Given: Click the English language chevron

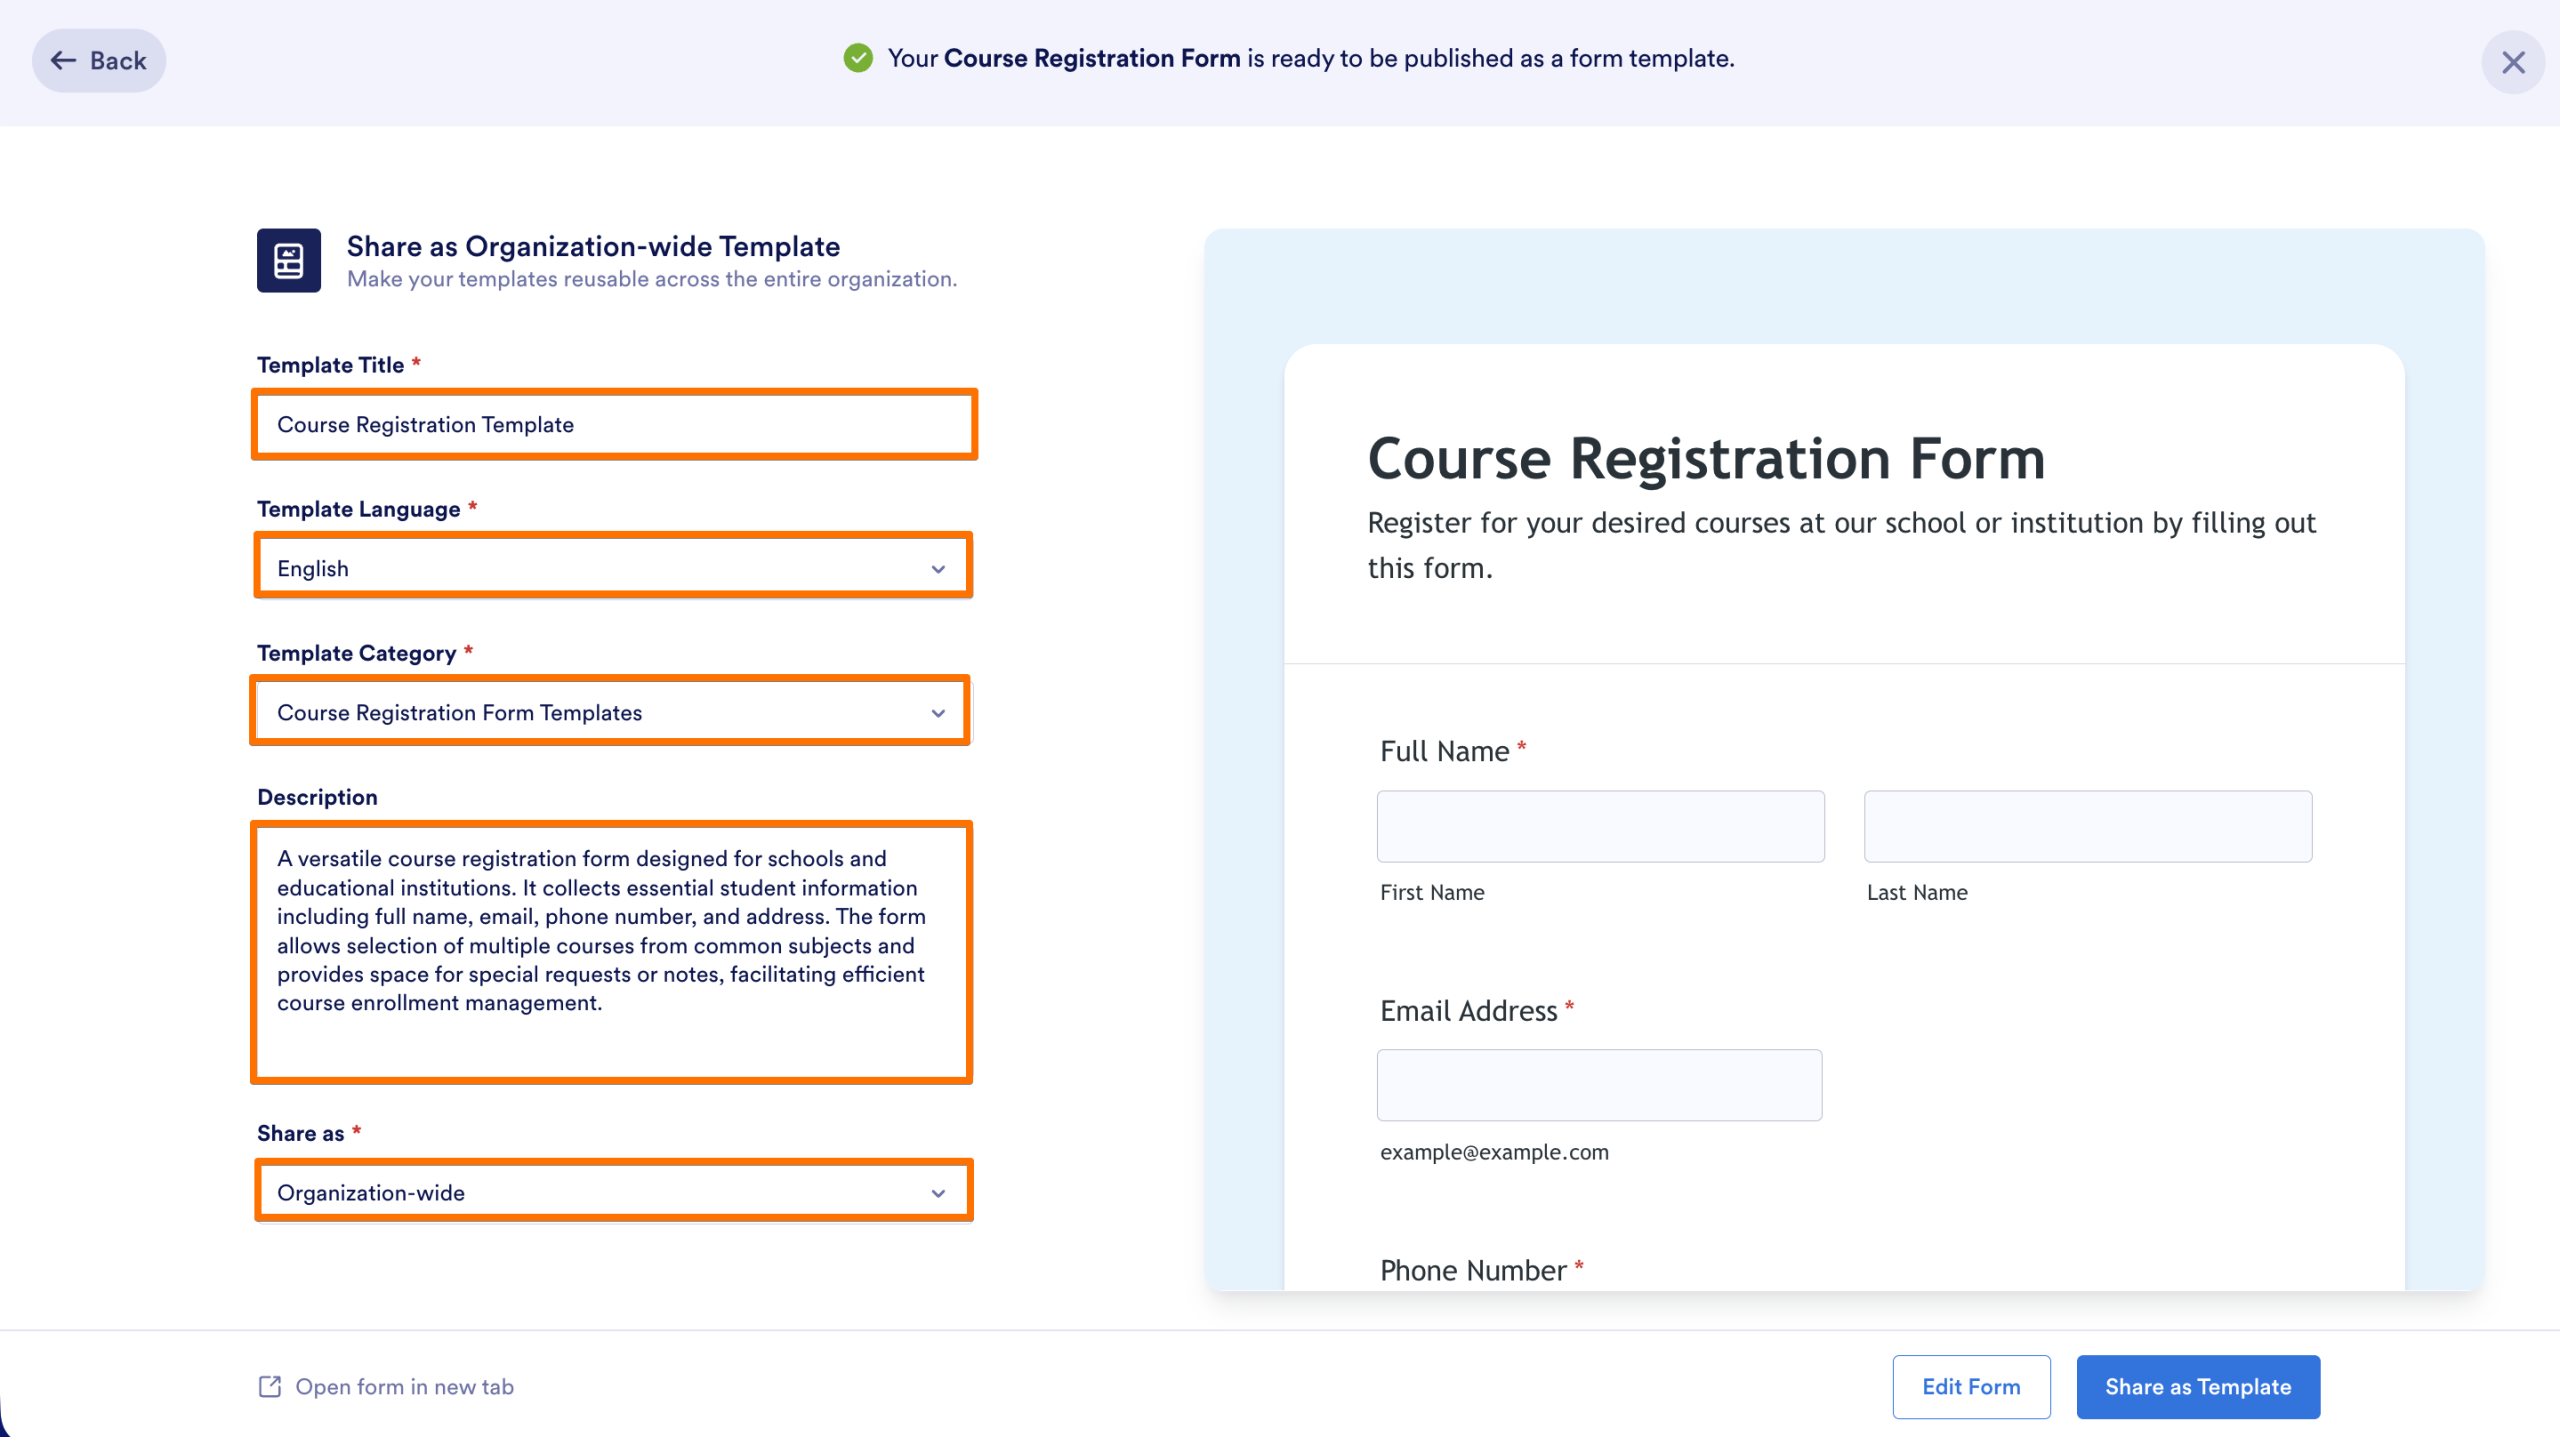Looking at the screenshot, I should [x=937, y=567].
